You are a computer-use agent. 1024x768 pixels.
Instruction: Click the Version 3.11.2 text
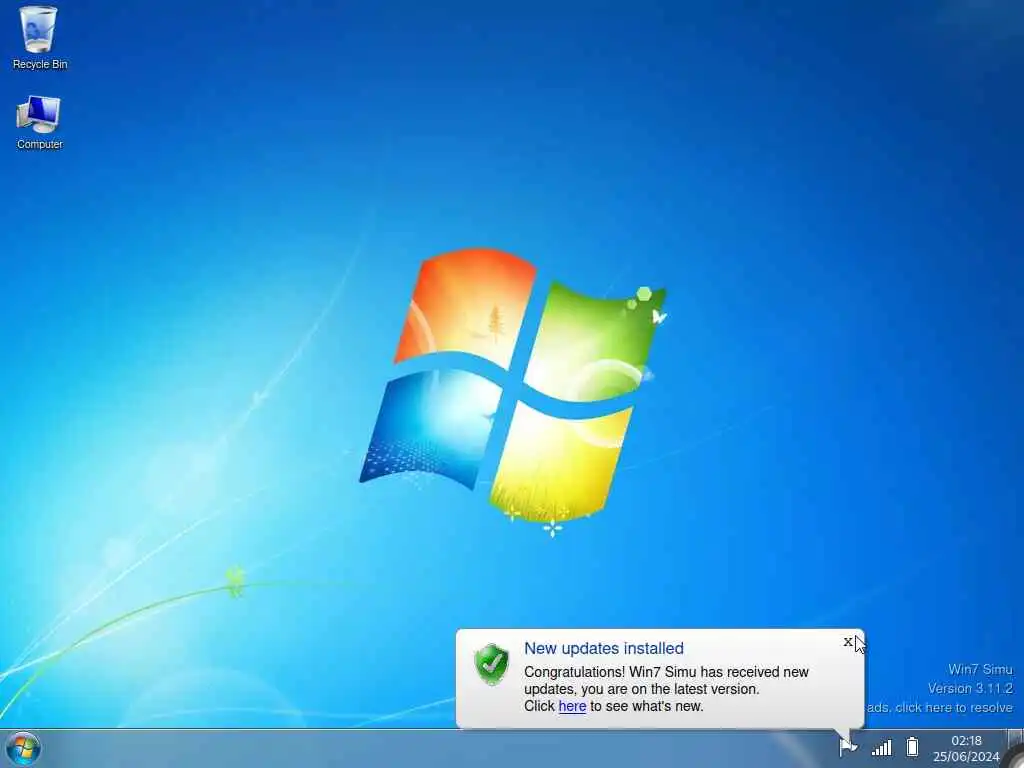click(x=970, y=688)
